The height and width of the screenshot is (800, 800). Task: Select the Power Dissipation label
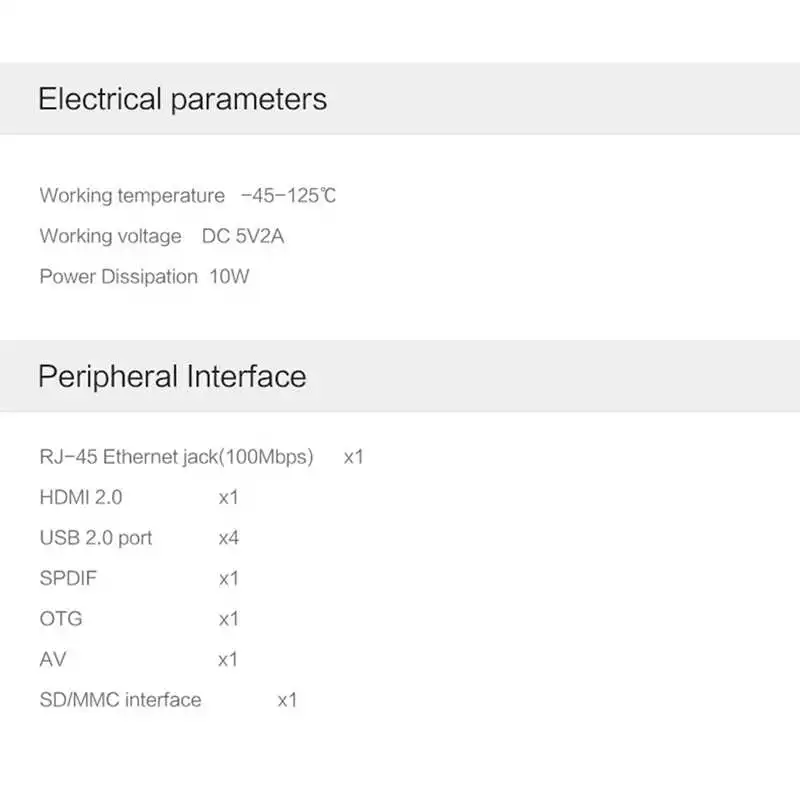click(x=119, y=277)
